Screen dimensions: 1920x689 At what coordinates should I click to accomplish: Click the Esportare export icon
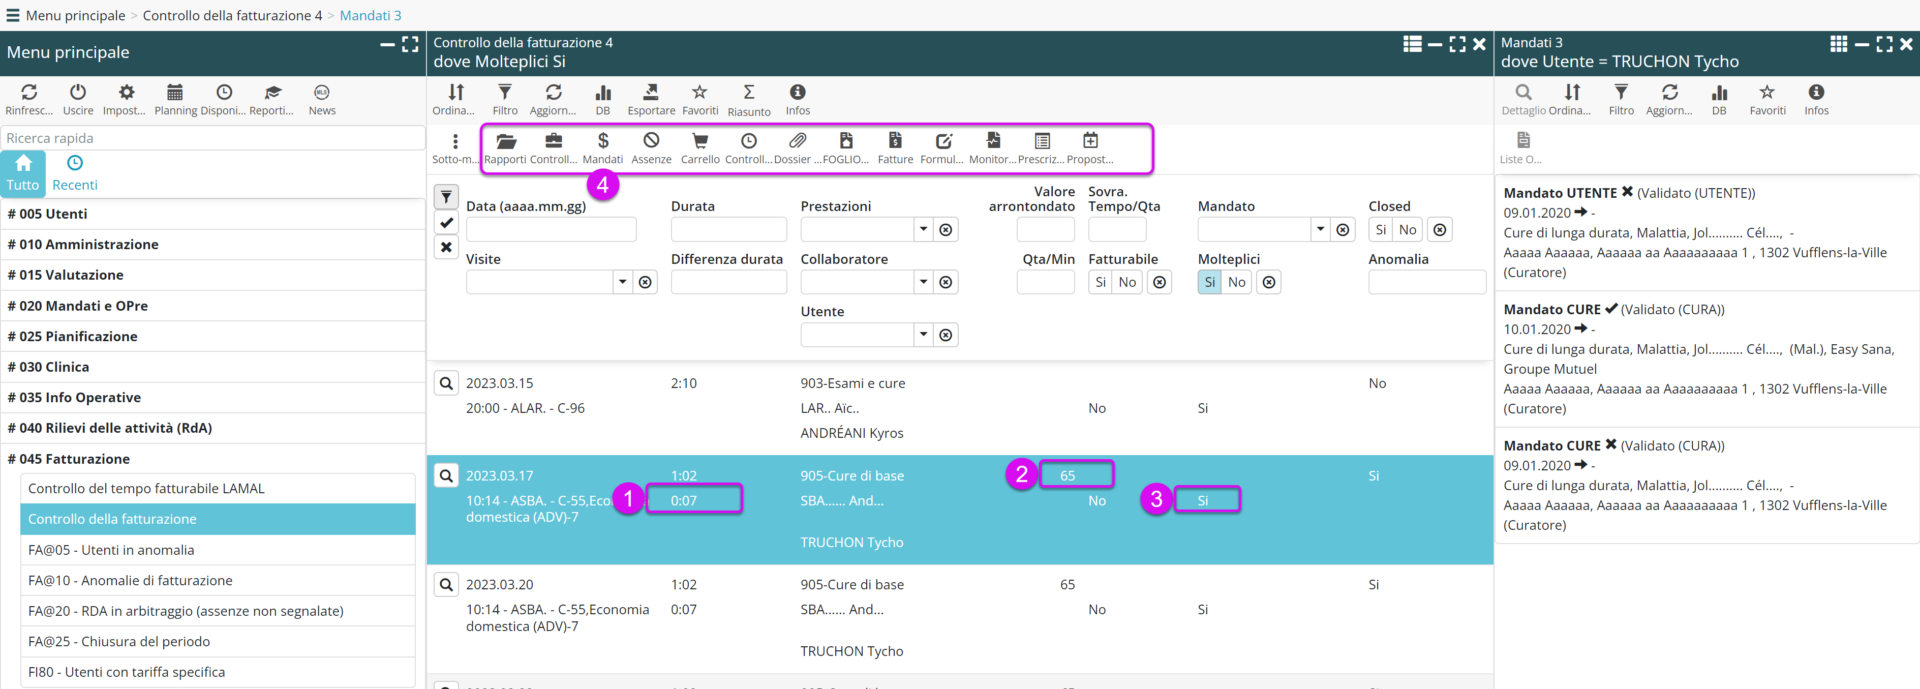(x=651, y=93)
